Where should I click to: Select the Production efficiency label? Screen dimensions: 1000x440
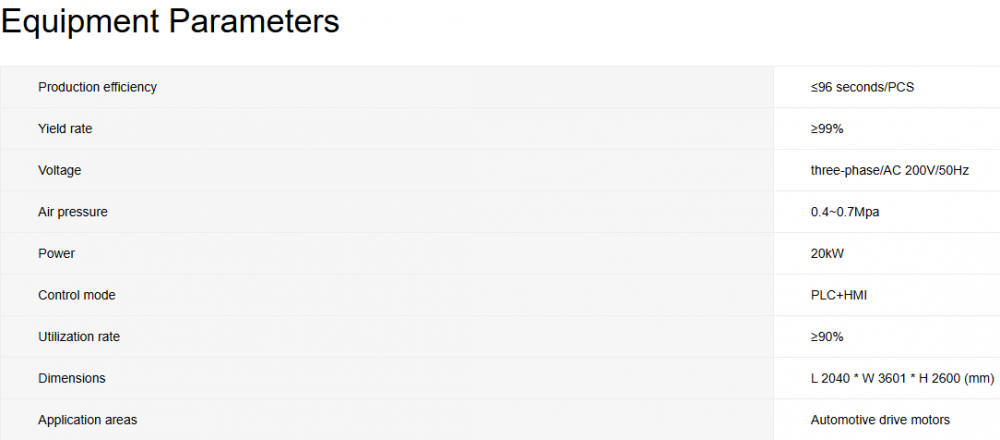tap(97, 87)
